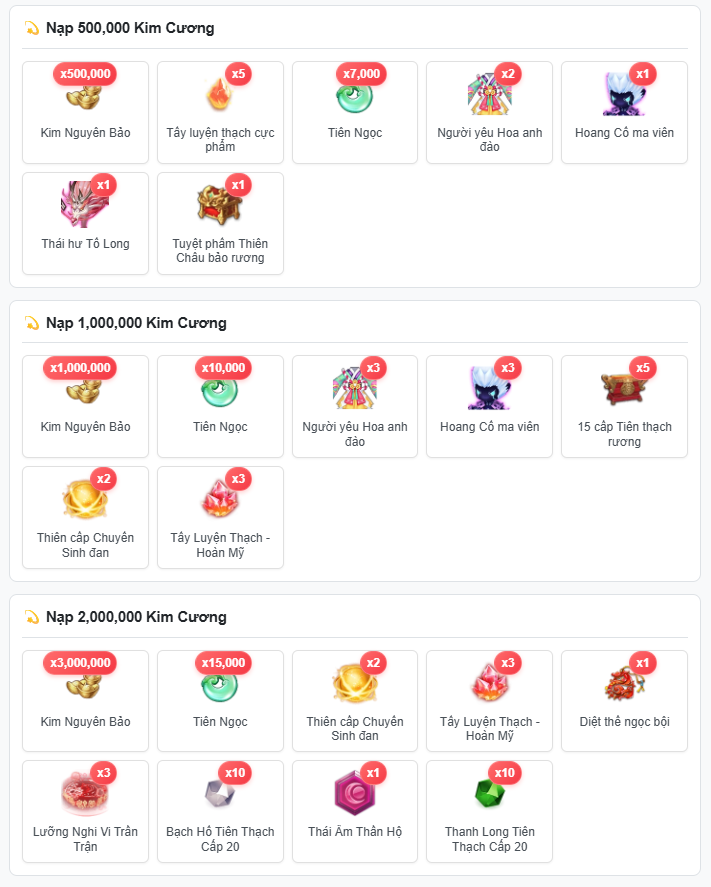The image size is (711, 887).
Task: Click the Nạp 500,000 Kim Cương heading
Action: [130, 28]
